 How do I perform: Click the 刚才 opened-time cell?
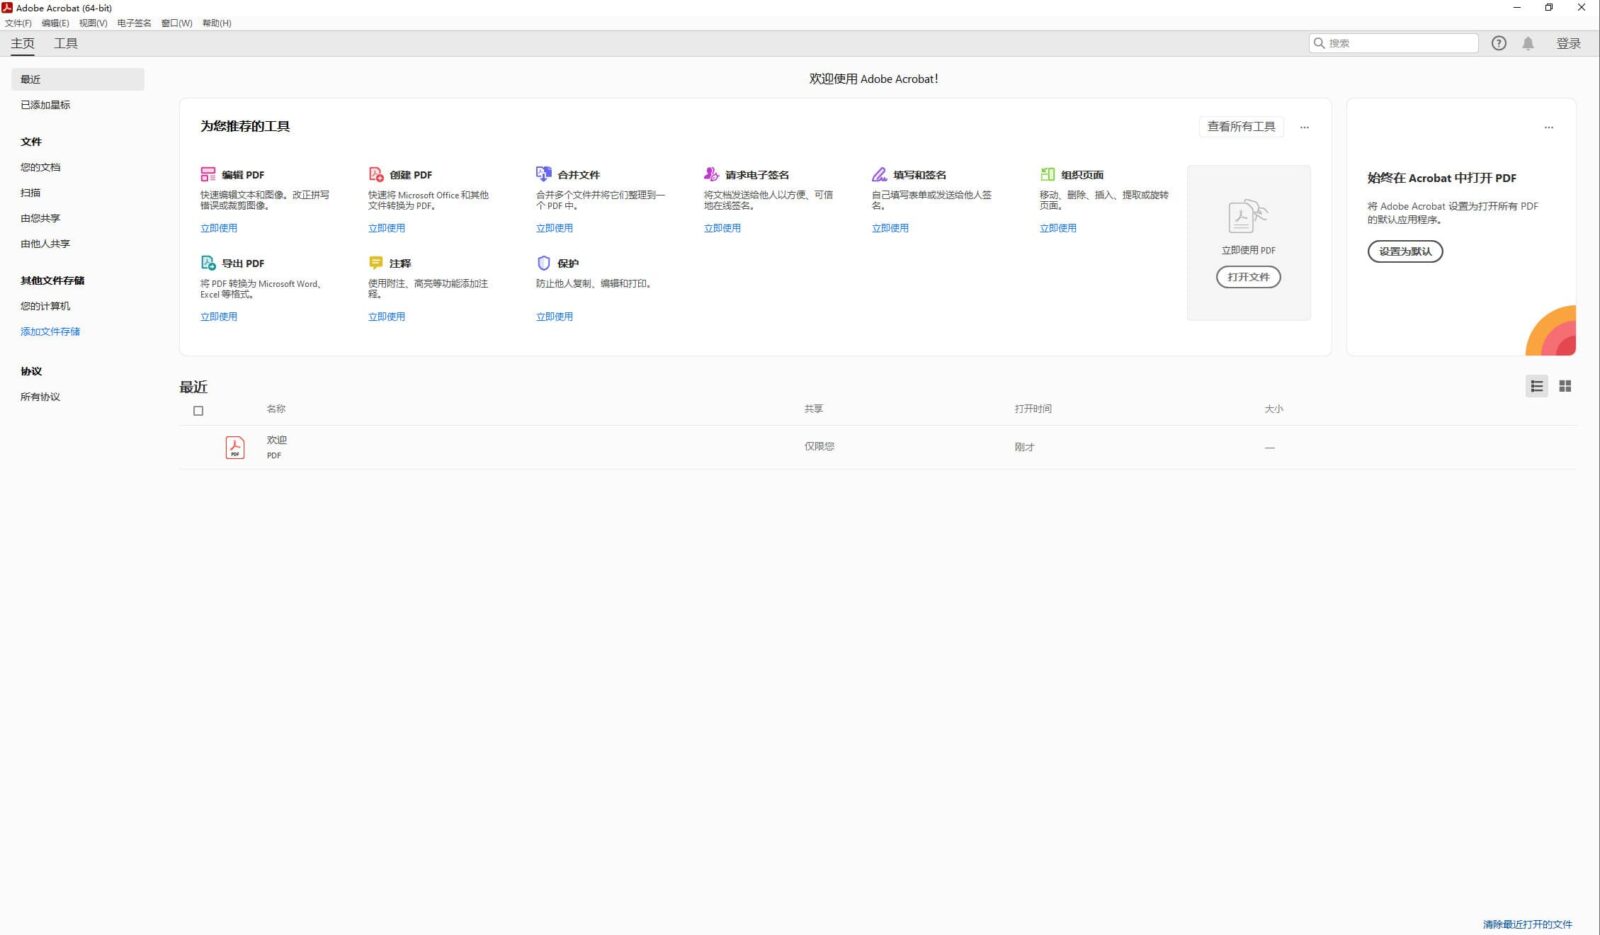pyautogui.click(x=1025, y=447)
